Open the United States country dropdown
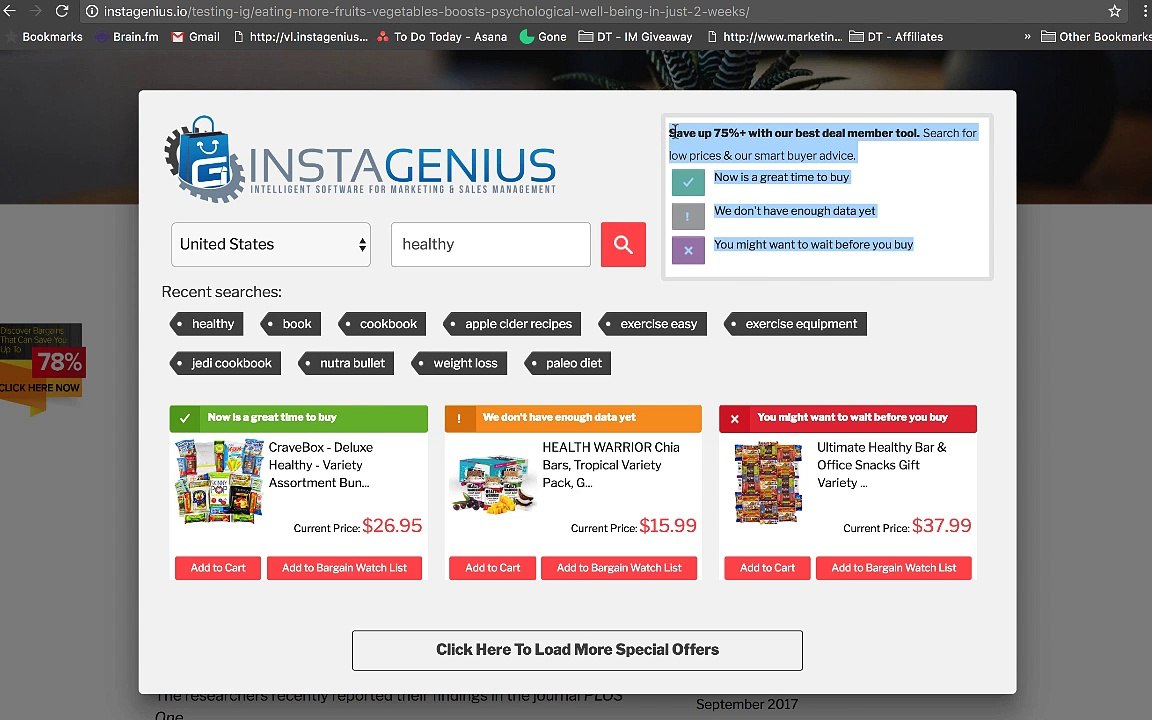 270,245
